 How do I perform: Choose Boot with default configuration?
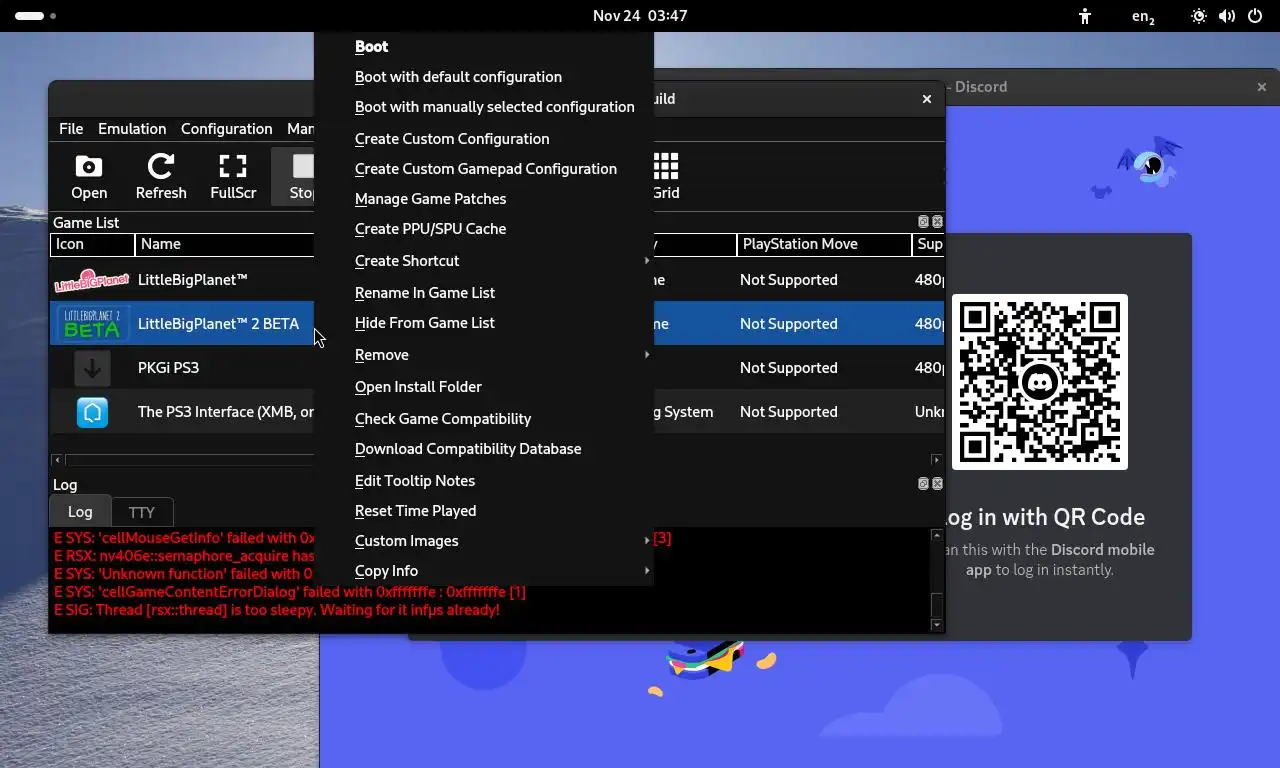484,77
